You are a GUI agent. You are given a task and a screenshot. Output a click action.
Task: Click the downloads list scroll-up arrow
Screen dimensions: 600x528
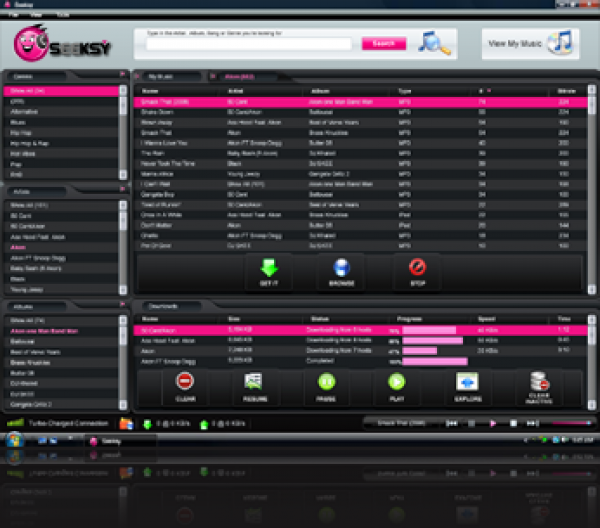pos(592,319)
